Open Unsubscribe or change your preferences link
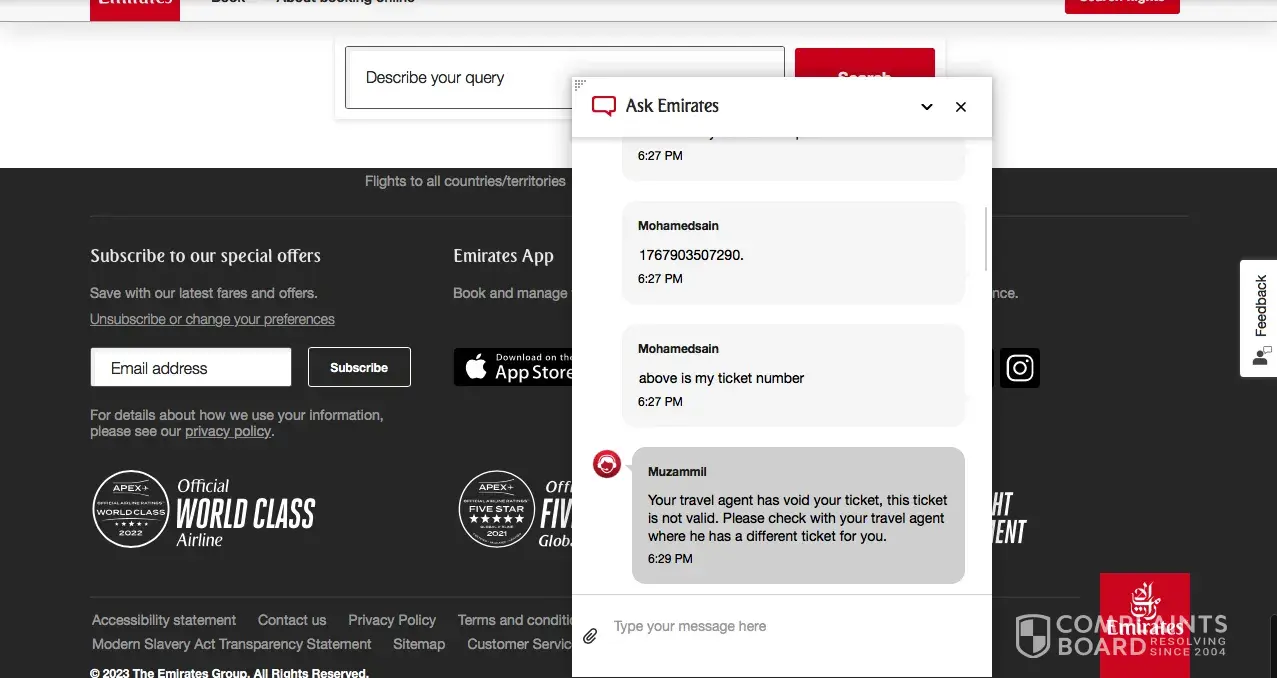The width and height of the screenshot is (1277, 678). click(212, 319)
